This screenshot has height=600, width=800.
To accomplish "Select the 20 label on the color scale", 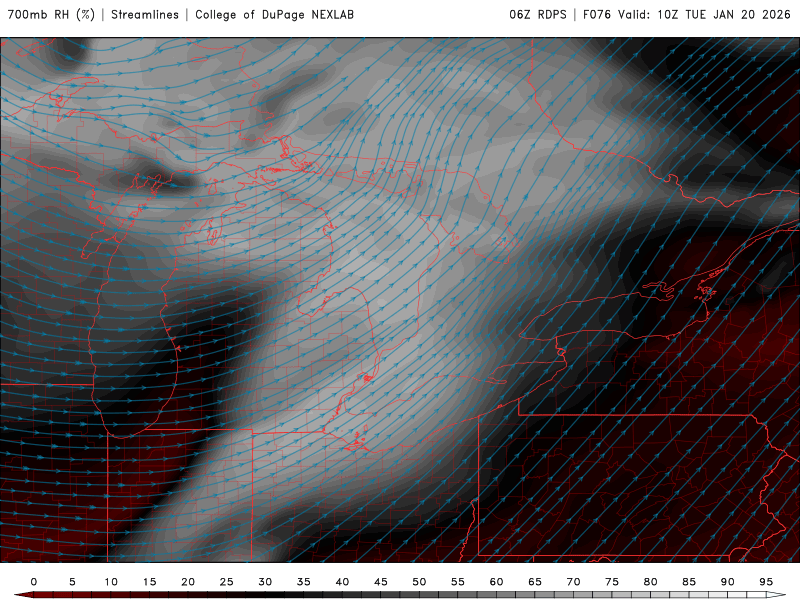I will [188, 582].
